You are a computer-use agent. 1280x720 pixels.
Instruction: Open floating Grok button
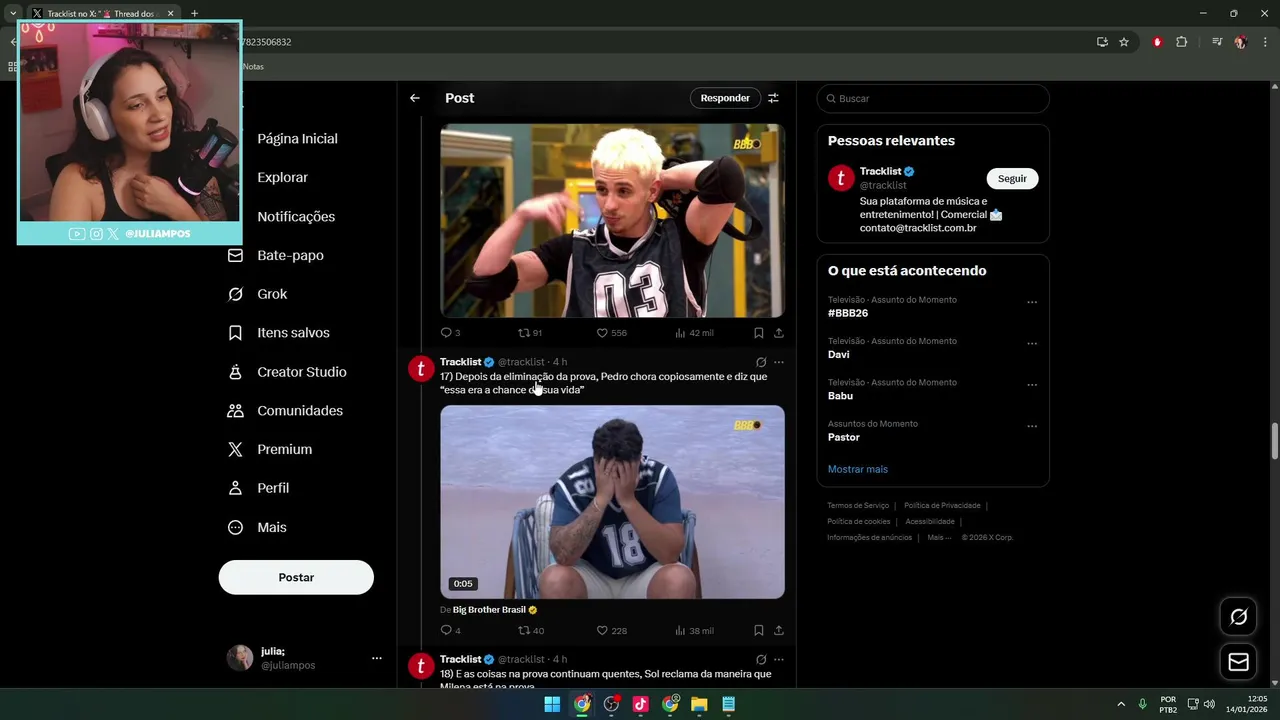[x=1238, y=617]
